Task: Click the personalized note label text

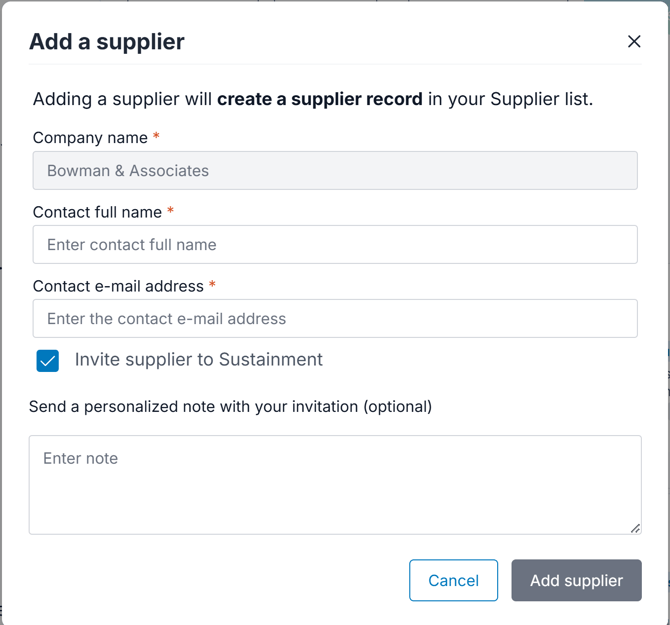Action: click(230, 407)
